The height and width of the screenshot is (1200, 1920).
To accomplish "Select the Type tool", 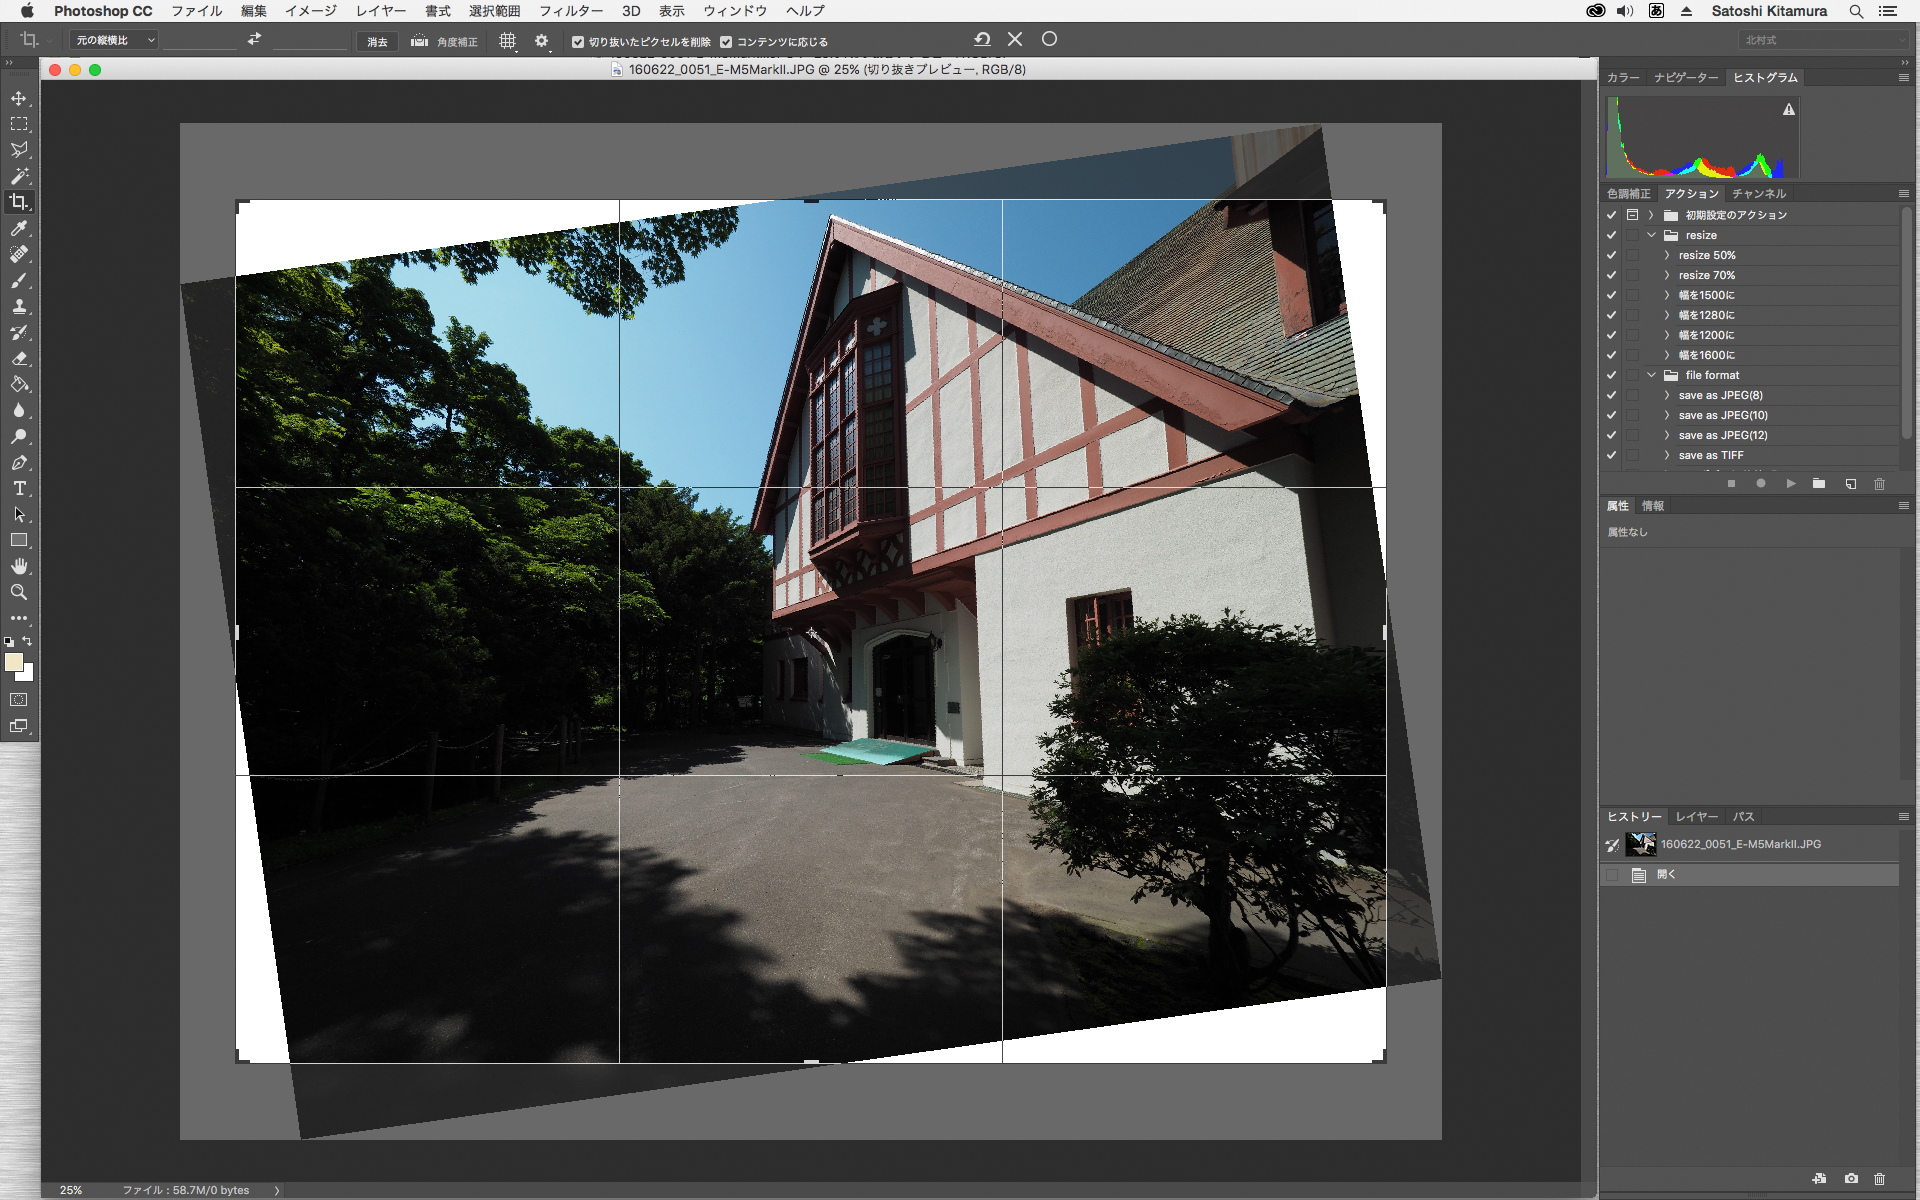I will (x=19, y=489).
